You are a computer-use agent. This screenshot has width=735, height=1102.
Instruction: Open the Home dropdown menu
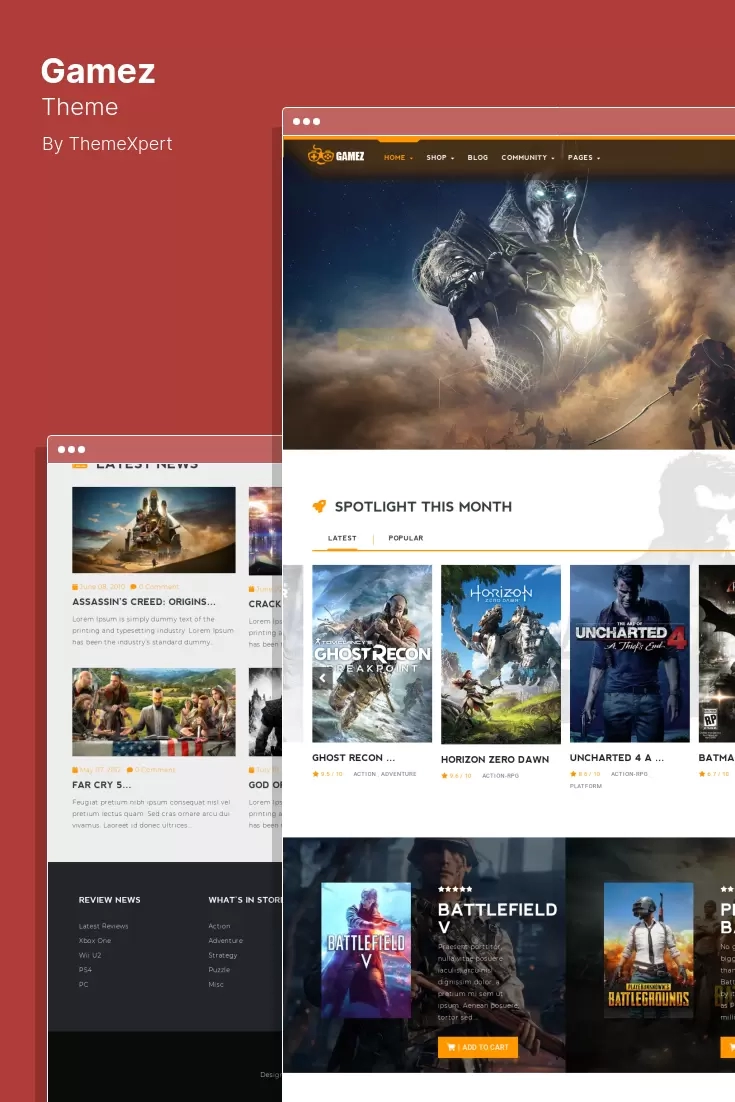[x=398, y=157]
